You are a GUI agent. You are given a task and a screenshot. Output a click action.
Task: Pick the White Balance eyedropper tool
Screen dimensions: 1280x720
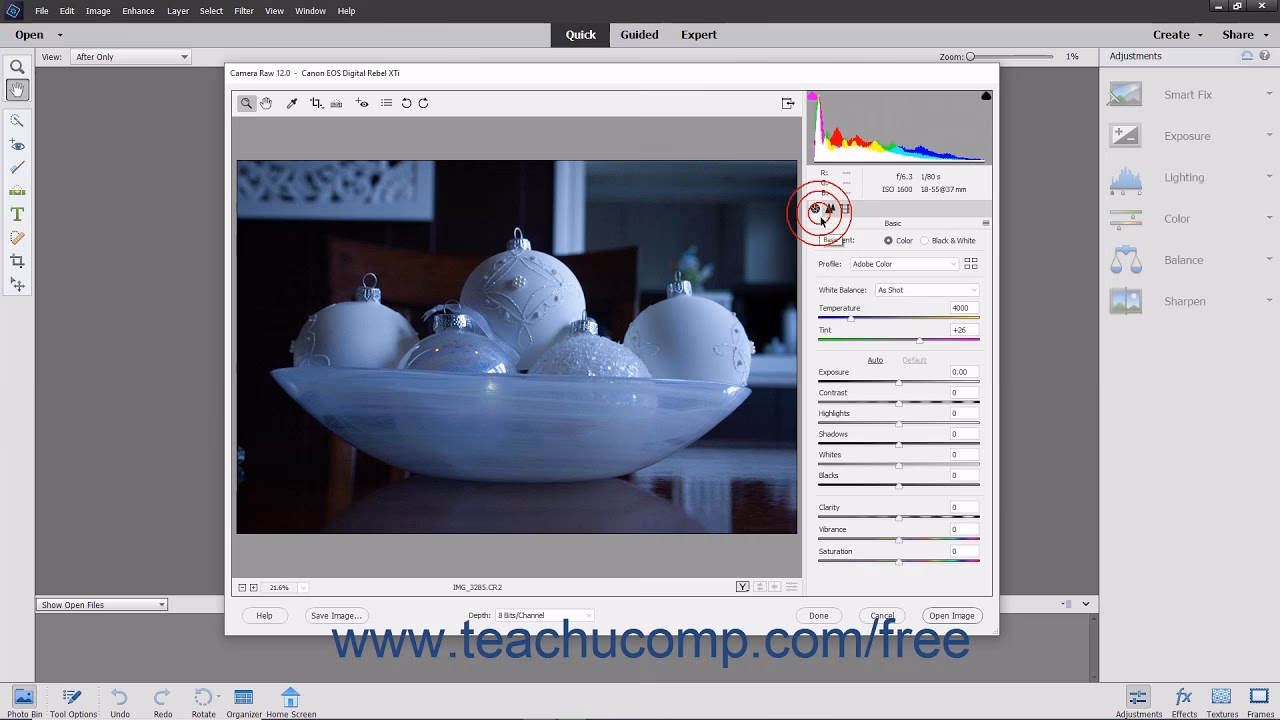tap(292, 103)
